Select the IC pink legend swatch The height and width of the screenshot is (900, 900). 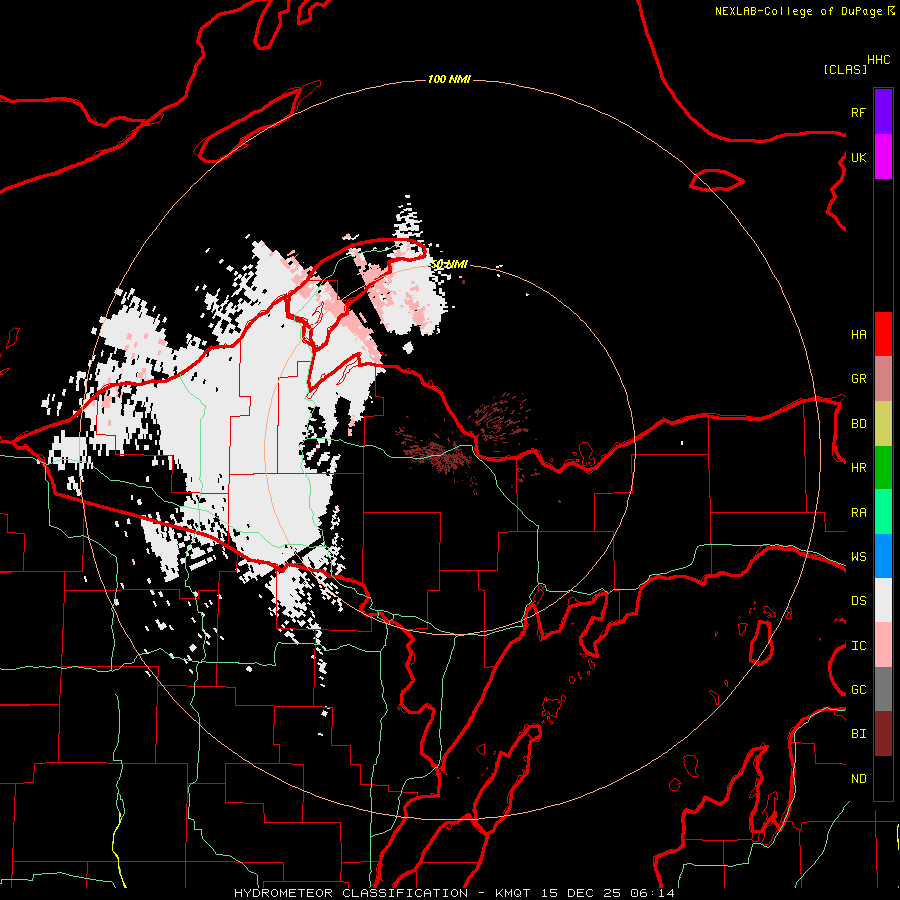pos(883,645)
